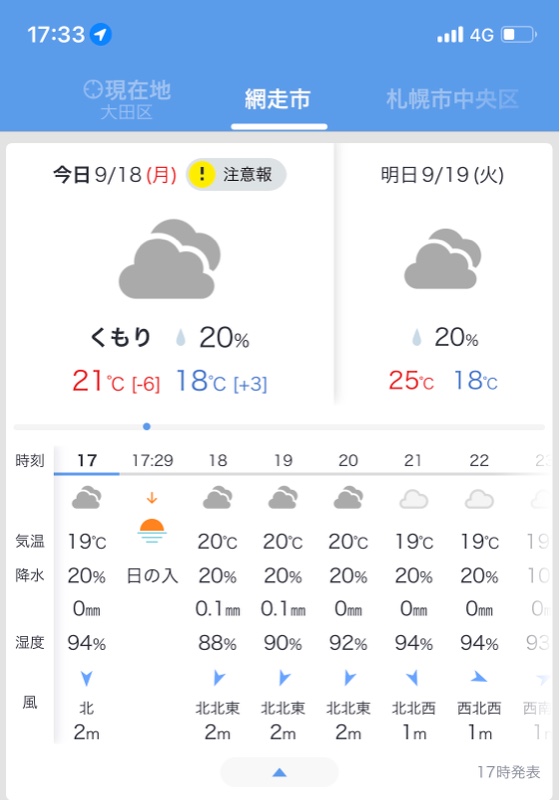Screen dimensions: 560x800
Task: Collapse the hourly panel with the up arrow
Action: [279, 772]
